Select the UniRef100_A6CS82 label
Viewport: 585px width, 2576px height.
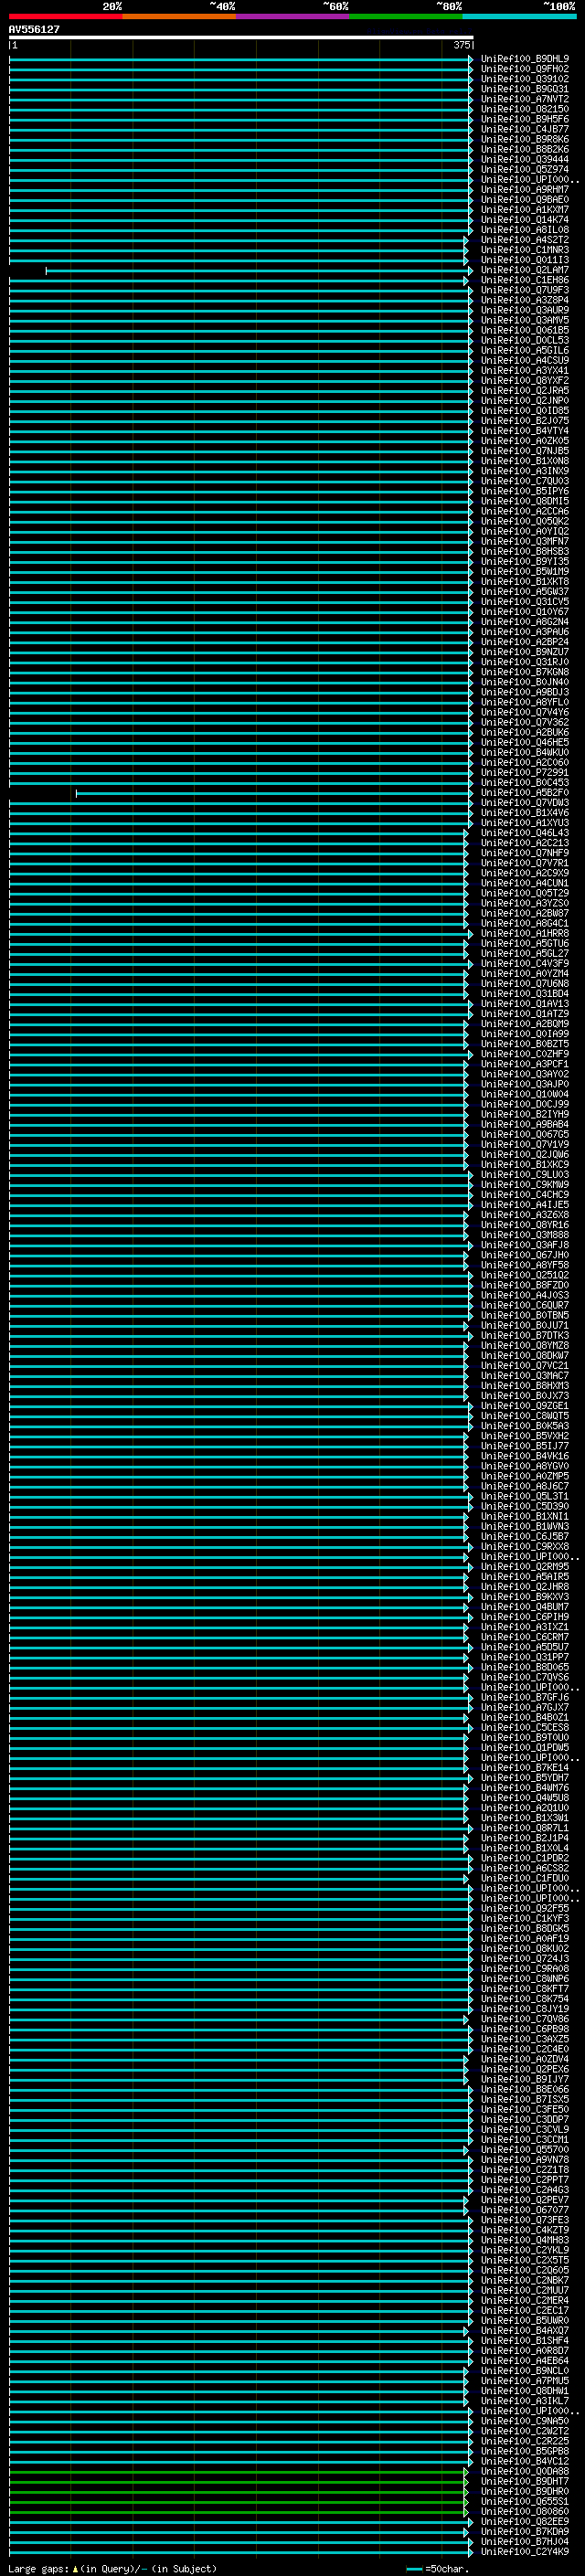[x=525, y=1868]
